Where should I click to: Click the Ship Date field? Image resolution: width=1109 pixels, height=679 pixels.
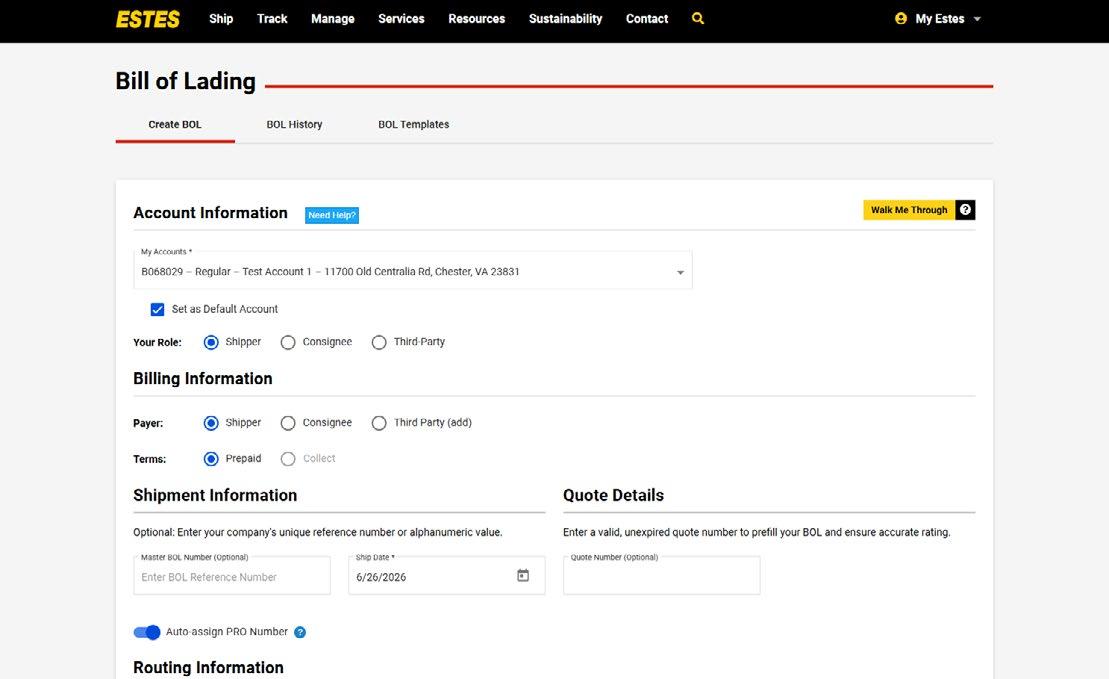[x=447, y=576]
